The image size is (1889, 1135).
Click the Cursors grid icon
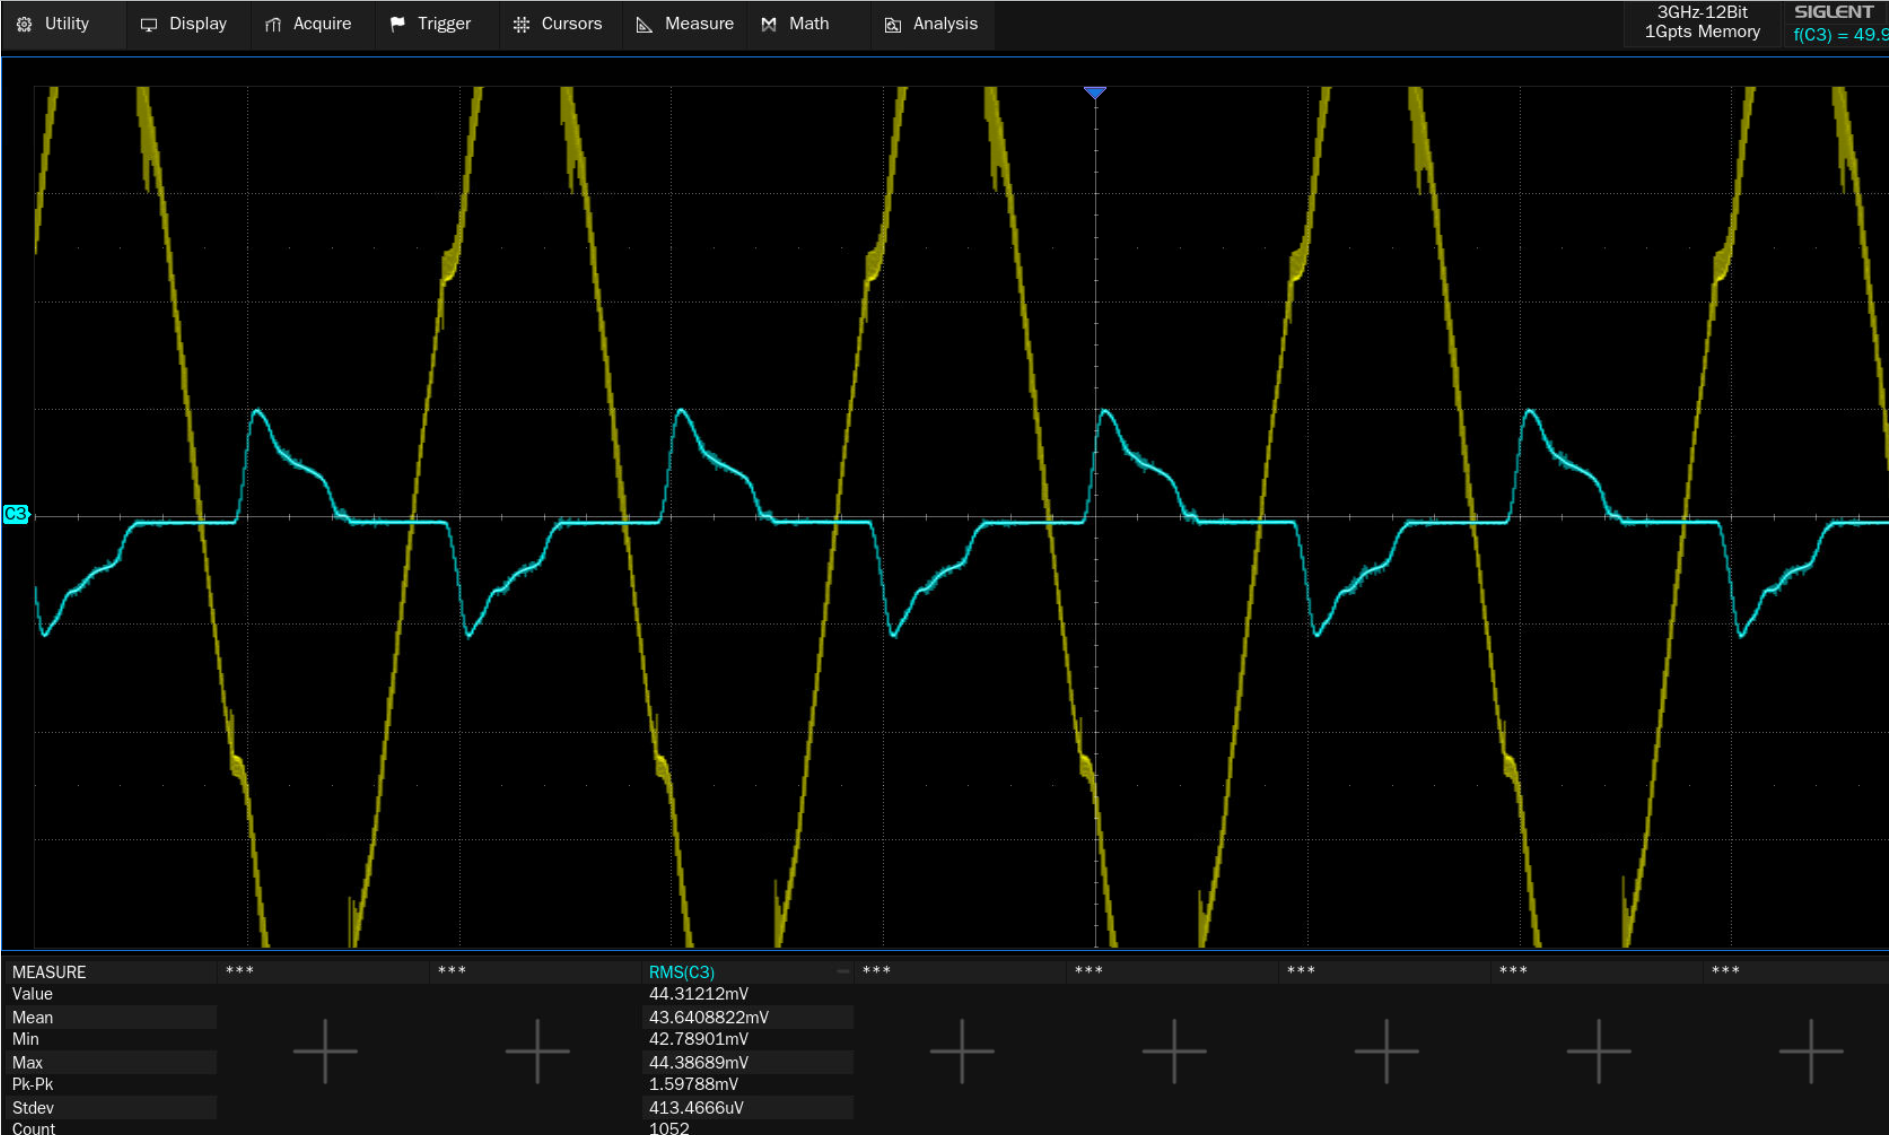(x=521, y=25)
